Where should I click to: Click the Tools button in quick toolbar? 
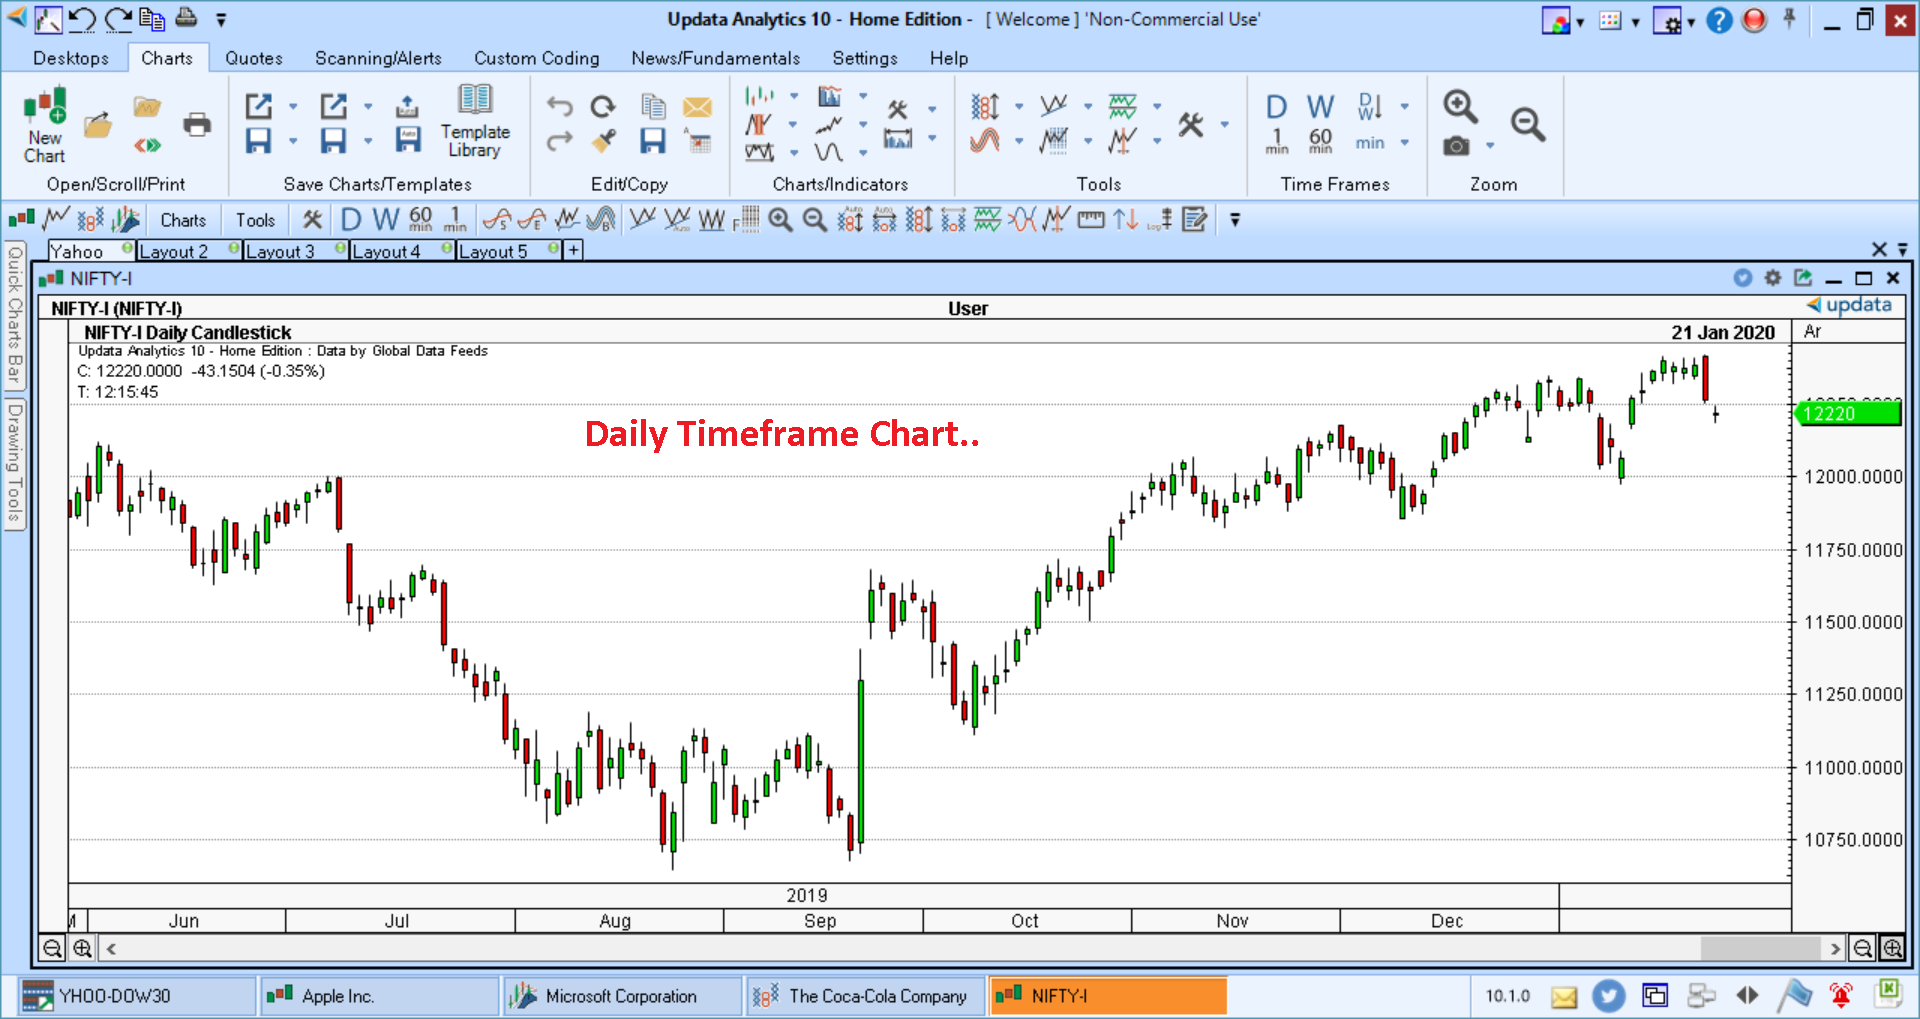[255, 220]
